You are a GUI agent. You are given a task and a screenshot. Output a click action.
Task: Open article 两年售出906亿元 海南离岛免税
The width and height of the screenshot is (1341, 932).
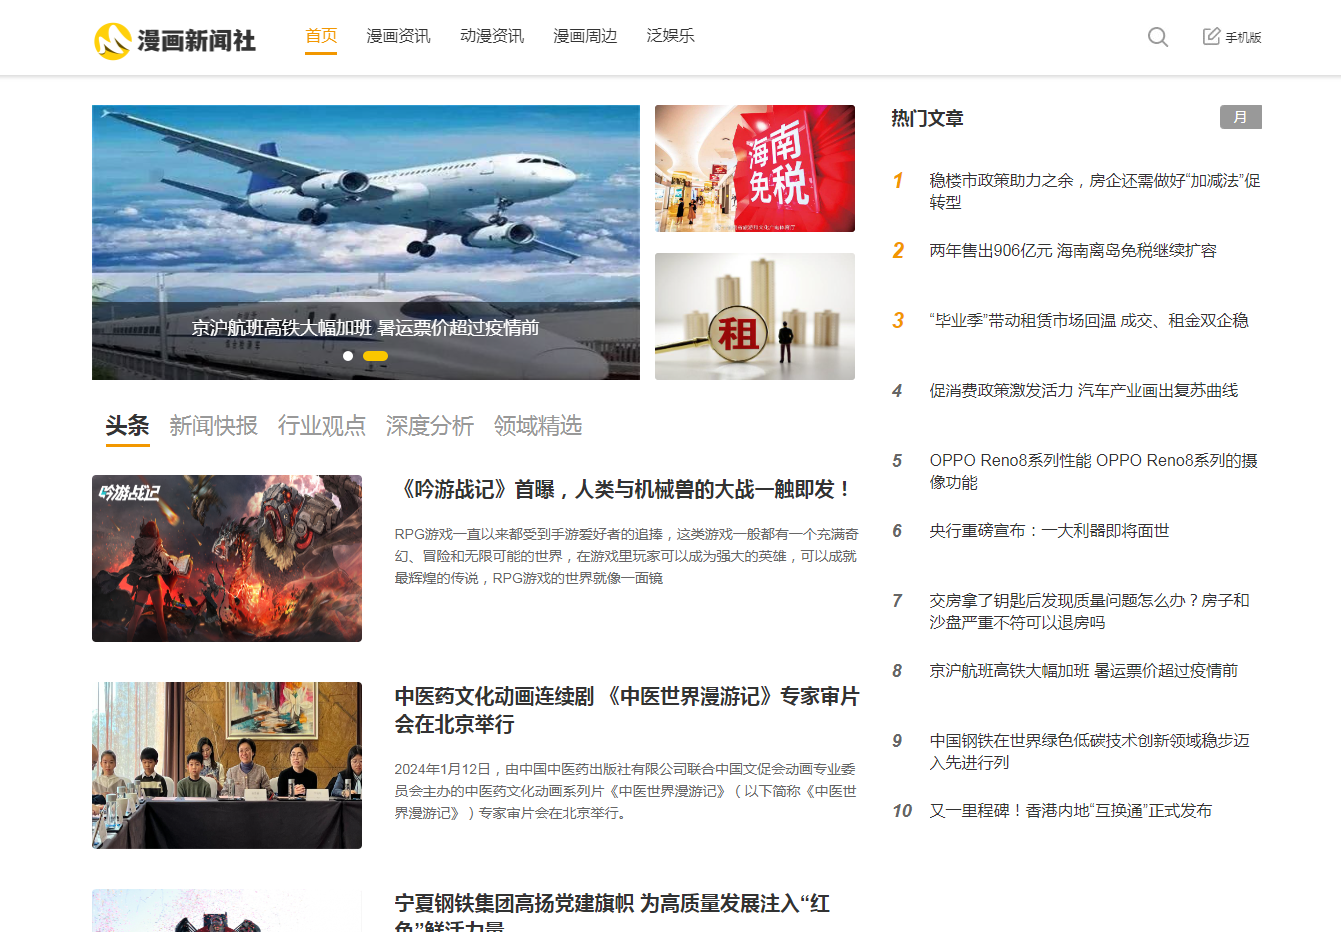1073,251
